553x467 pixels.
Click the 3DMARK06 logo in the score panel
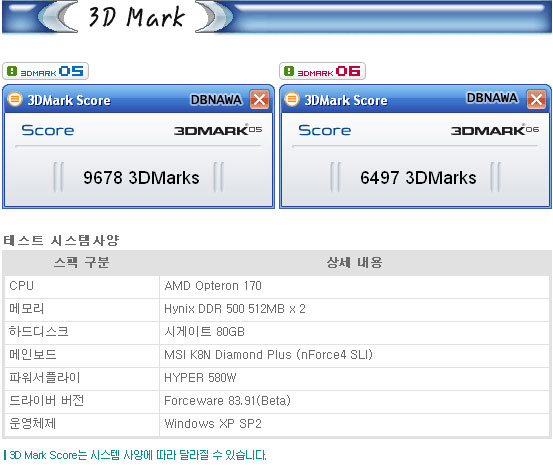[x=495, y=130]
